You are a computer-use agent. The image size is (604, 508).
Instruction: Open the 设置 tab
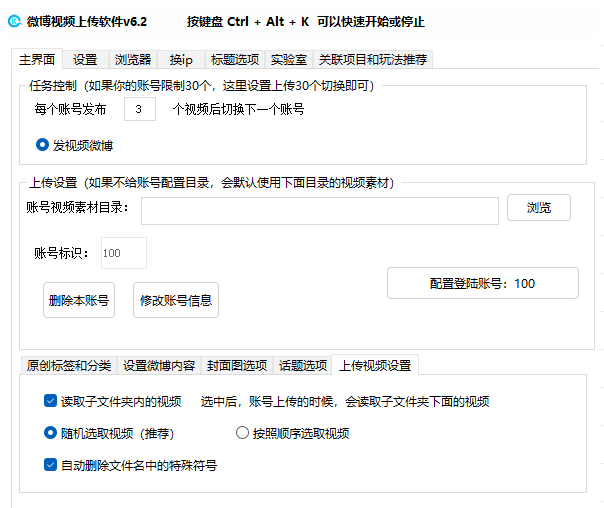click(85, 60)
